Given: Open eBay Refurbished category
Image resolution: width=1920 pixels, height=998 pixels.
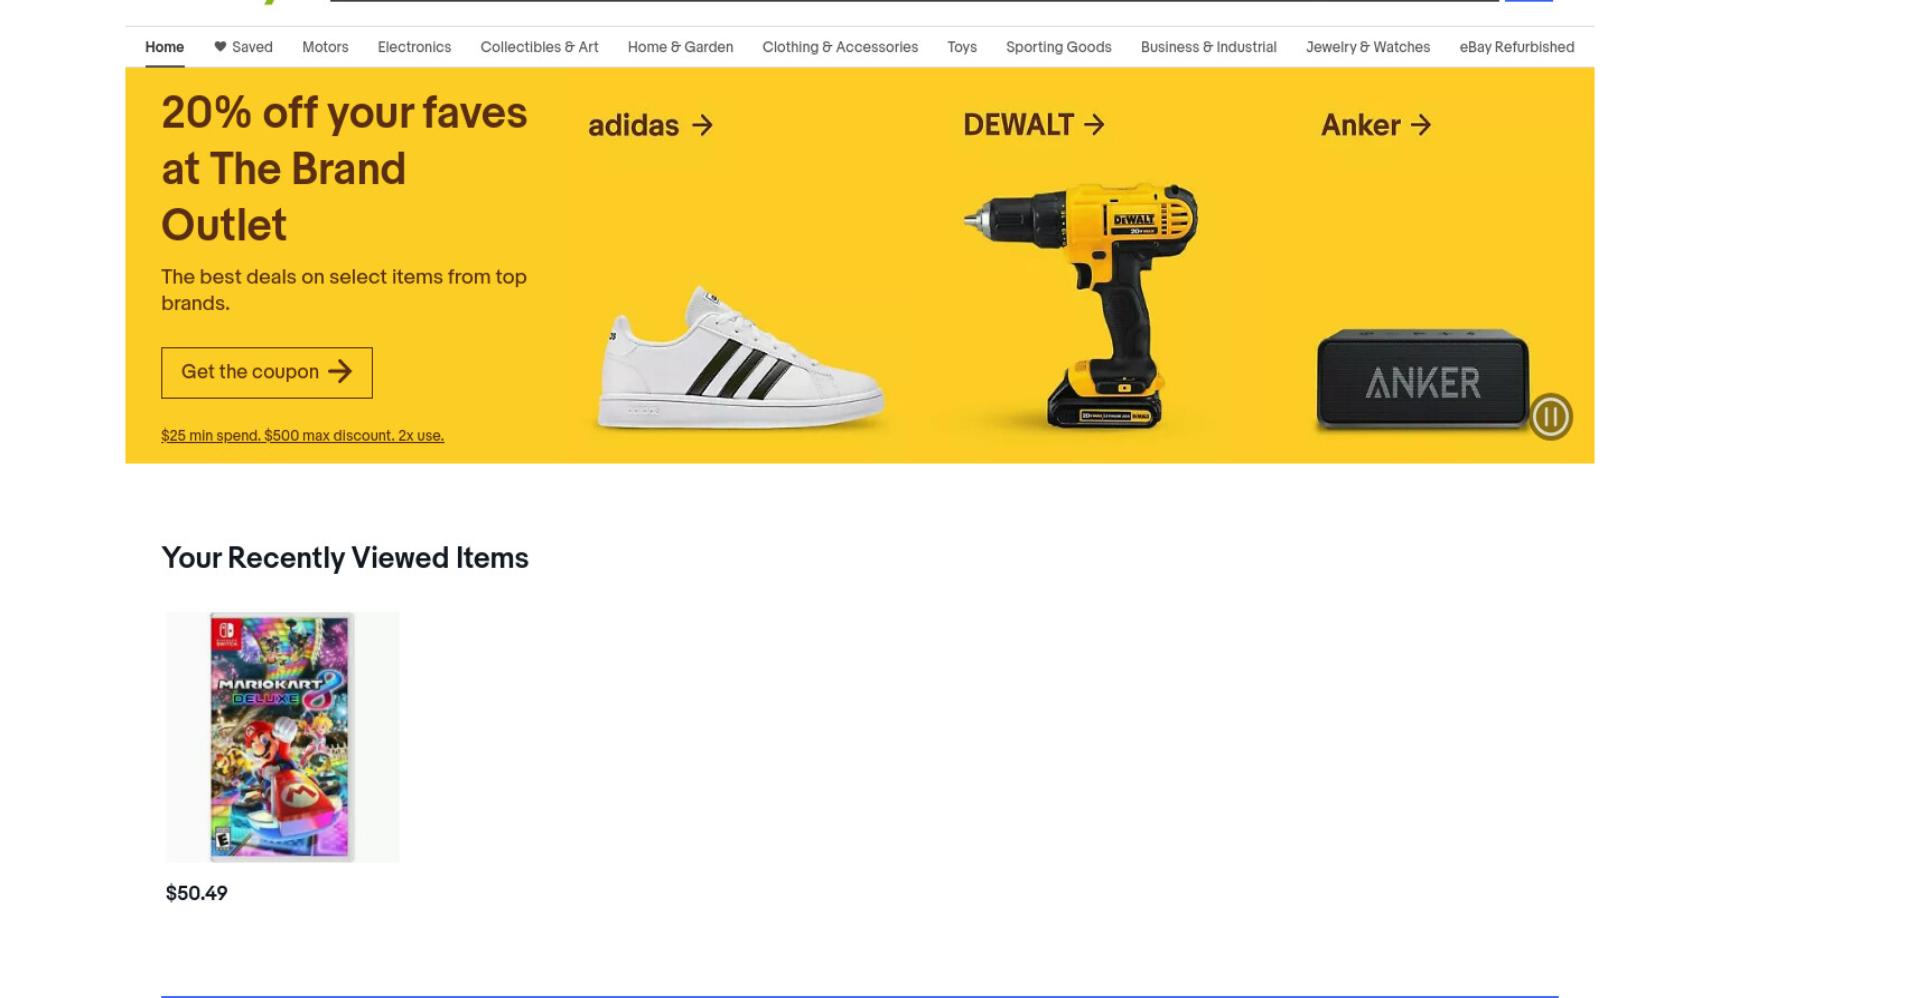Looking at the screenshot, I should pos(1516,47).
